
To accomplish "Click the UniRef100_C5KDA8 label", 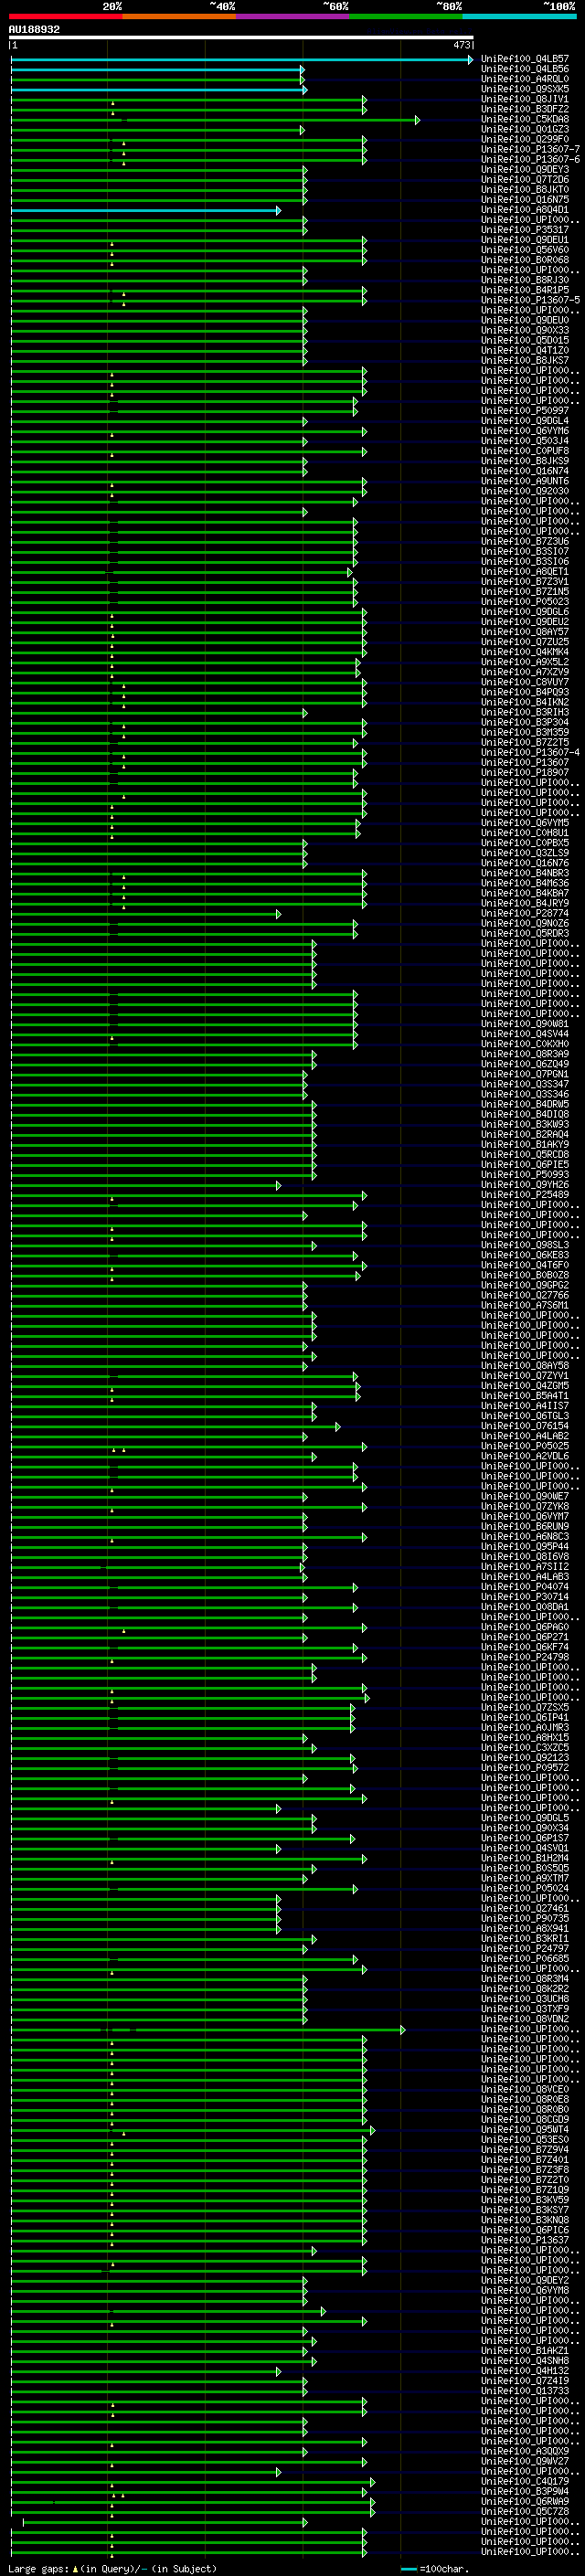I will pyautogui.click(x=525, y=119).
